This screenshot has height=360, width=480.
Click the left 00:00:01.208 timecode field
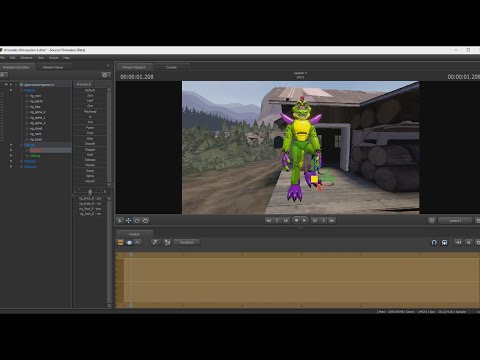137,77
